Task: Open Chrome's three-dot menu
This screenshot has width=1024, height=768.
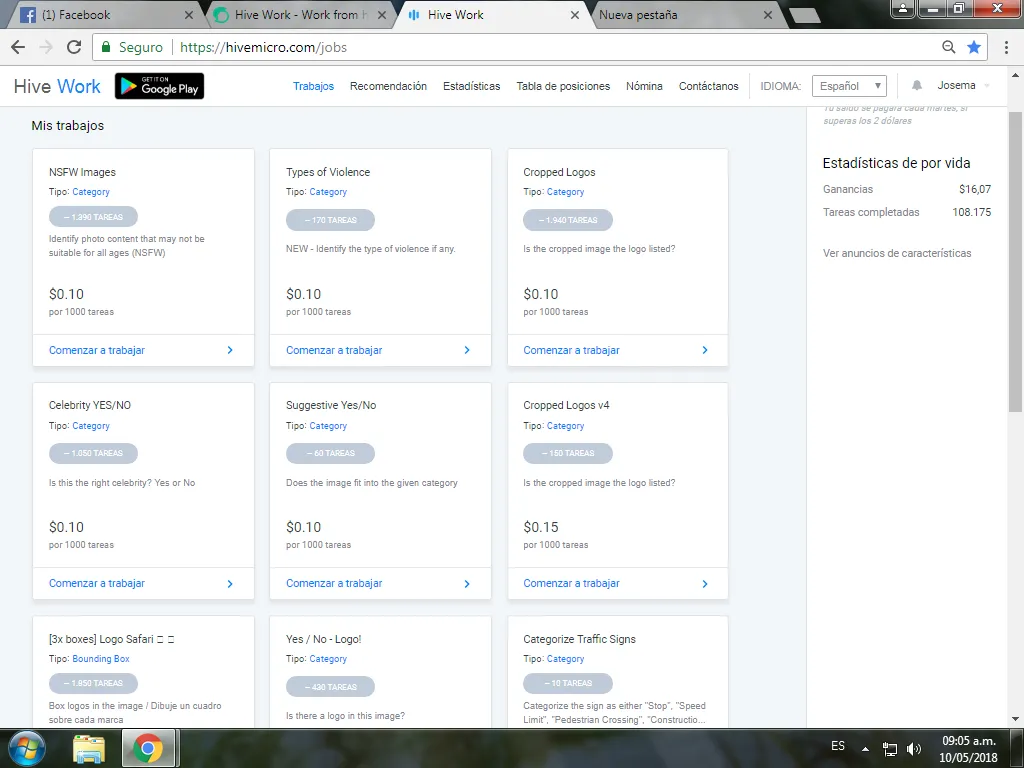Action: [x=1006, y=47]
